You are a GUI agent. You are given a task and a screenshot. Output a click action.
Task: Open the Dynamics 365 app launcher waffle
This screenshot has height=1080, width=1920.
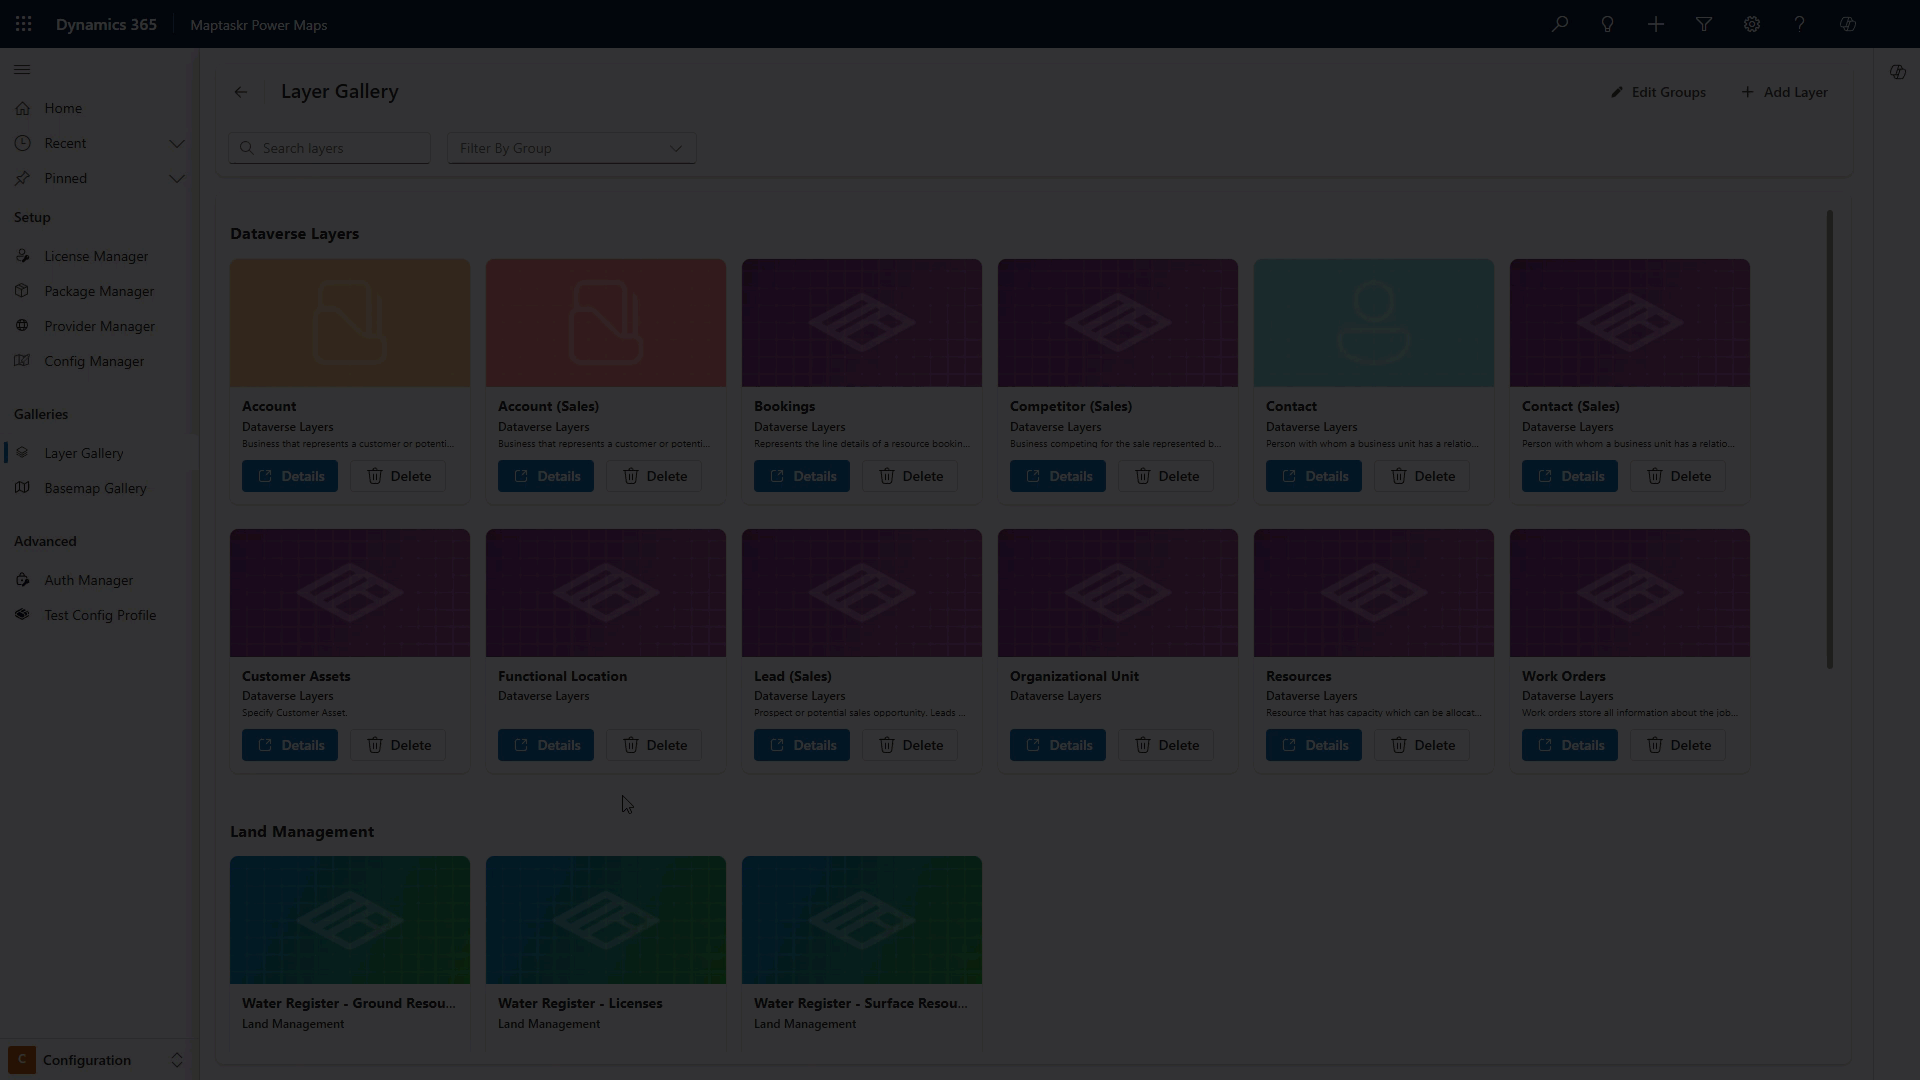(24, 24)
